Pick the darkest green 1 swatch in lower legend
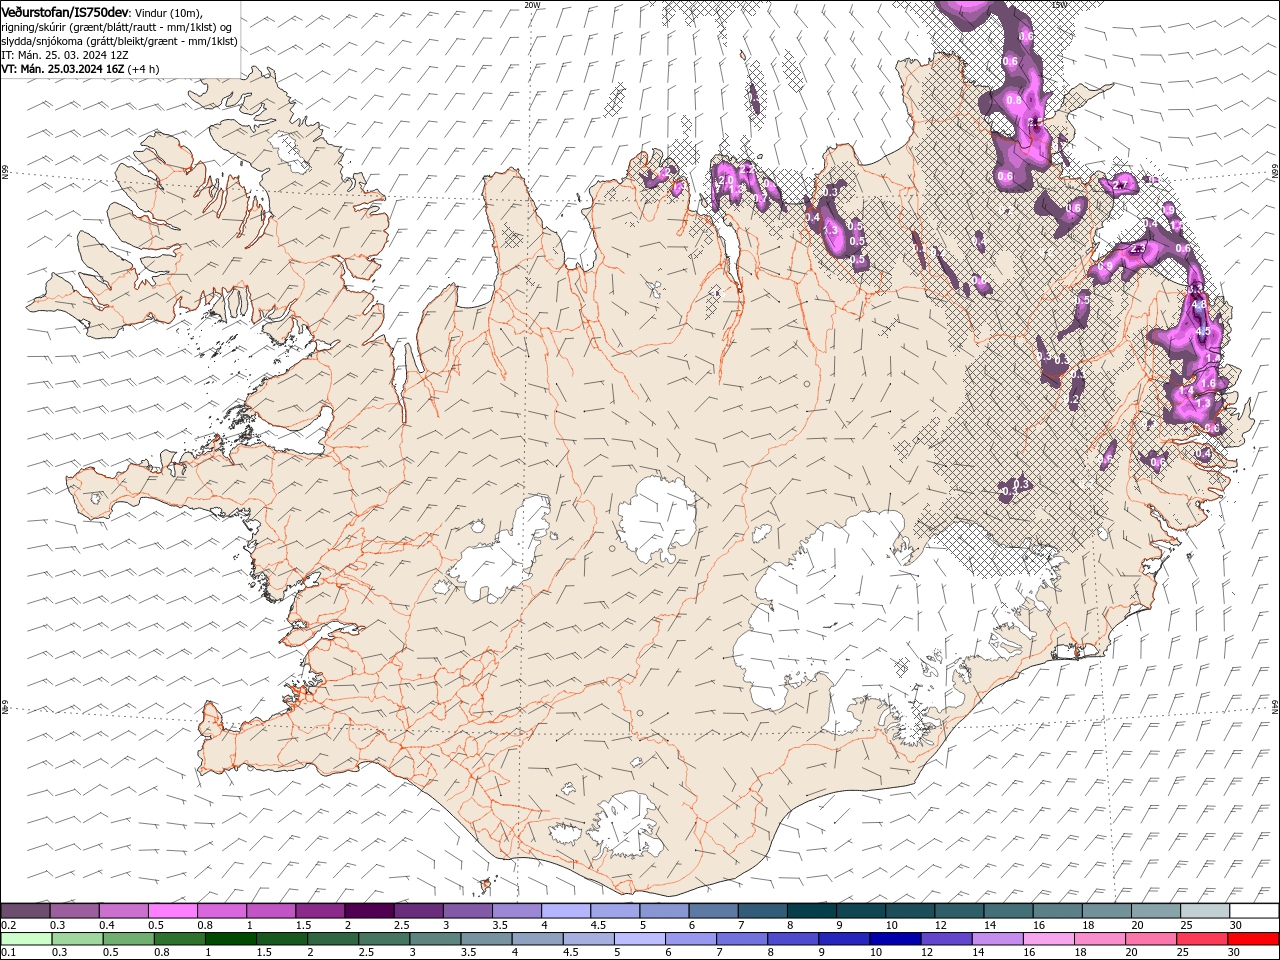This screenshot has height=960, width=1280. point(230,939)
